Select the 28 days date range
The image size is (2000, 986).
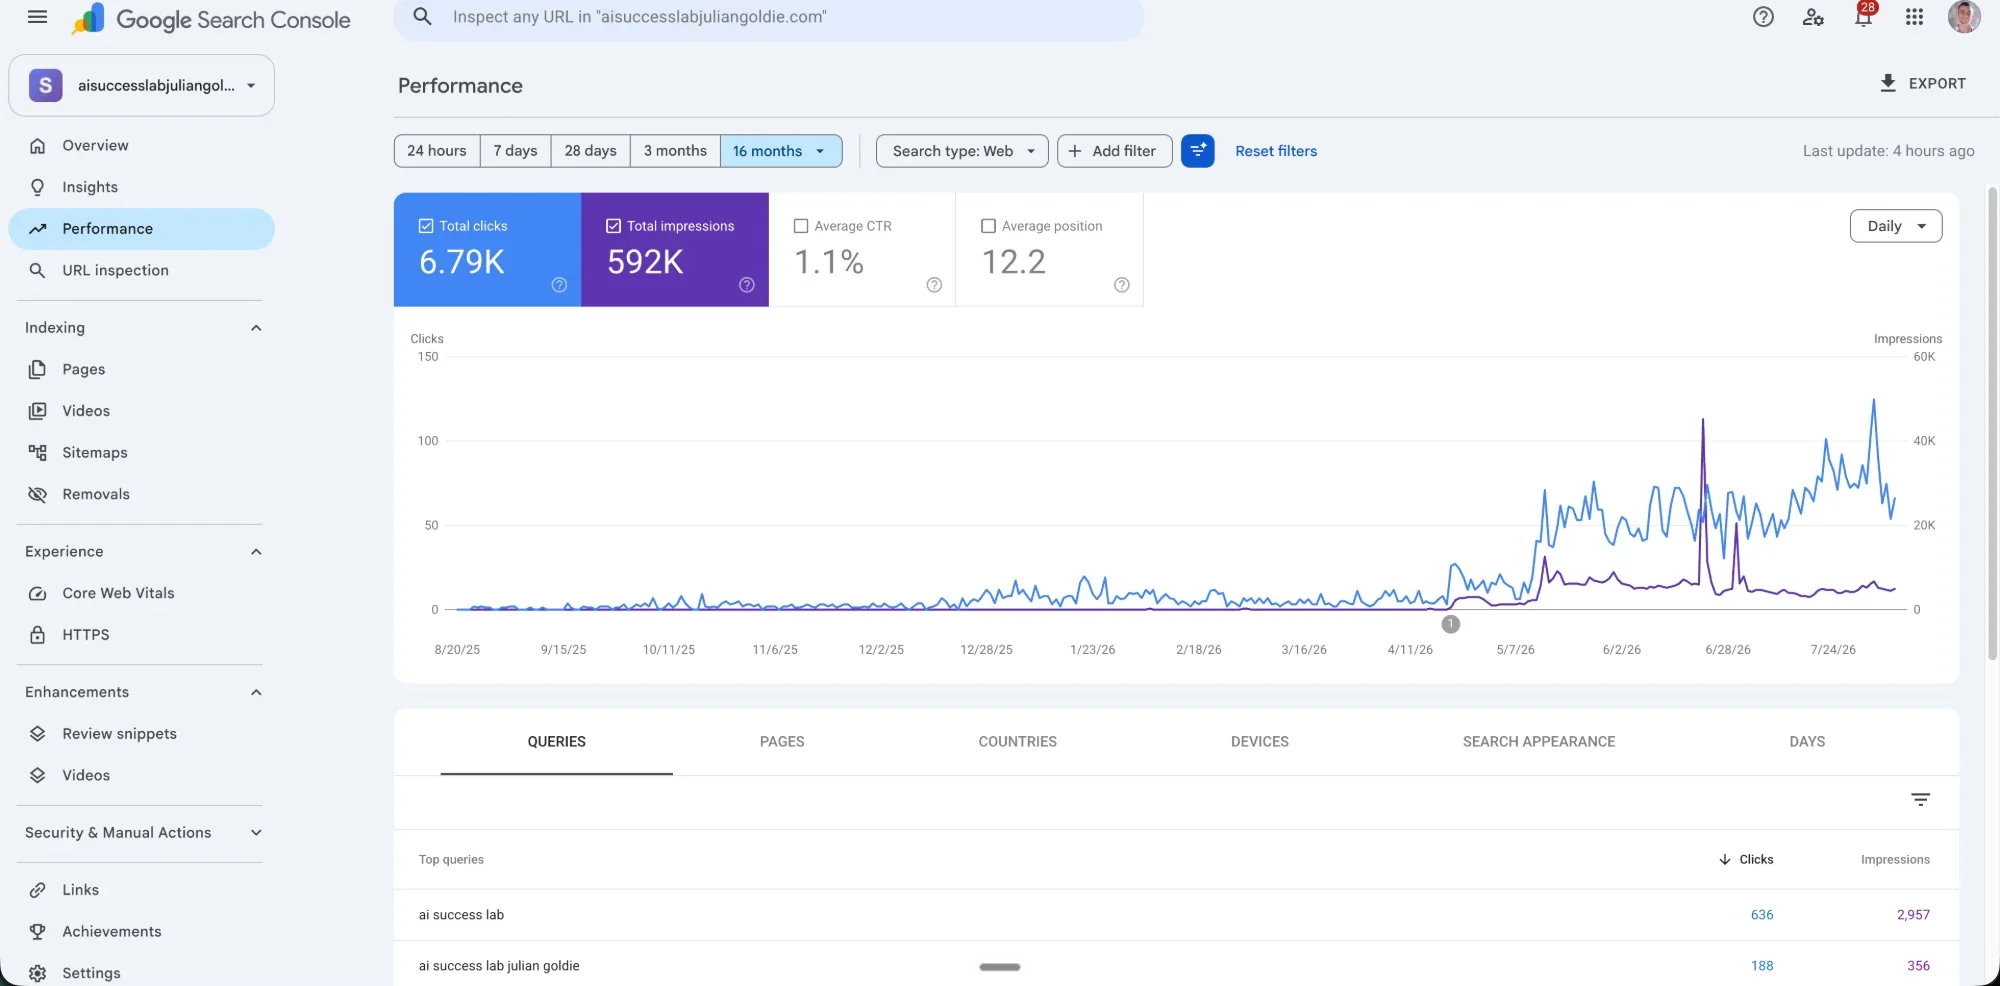tap(590, 151)
